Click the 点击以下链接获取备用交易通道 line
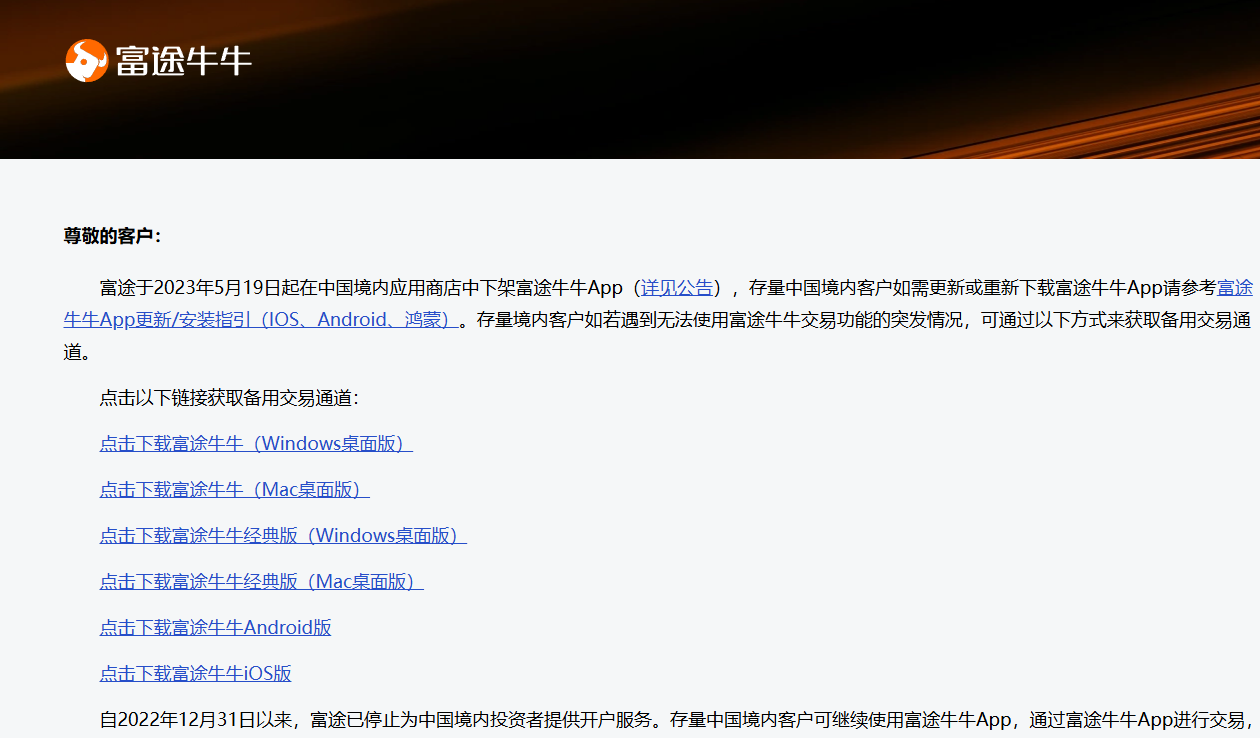This screenshot has height=738, width=1260. click(229, 397)
